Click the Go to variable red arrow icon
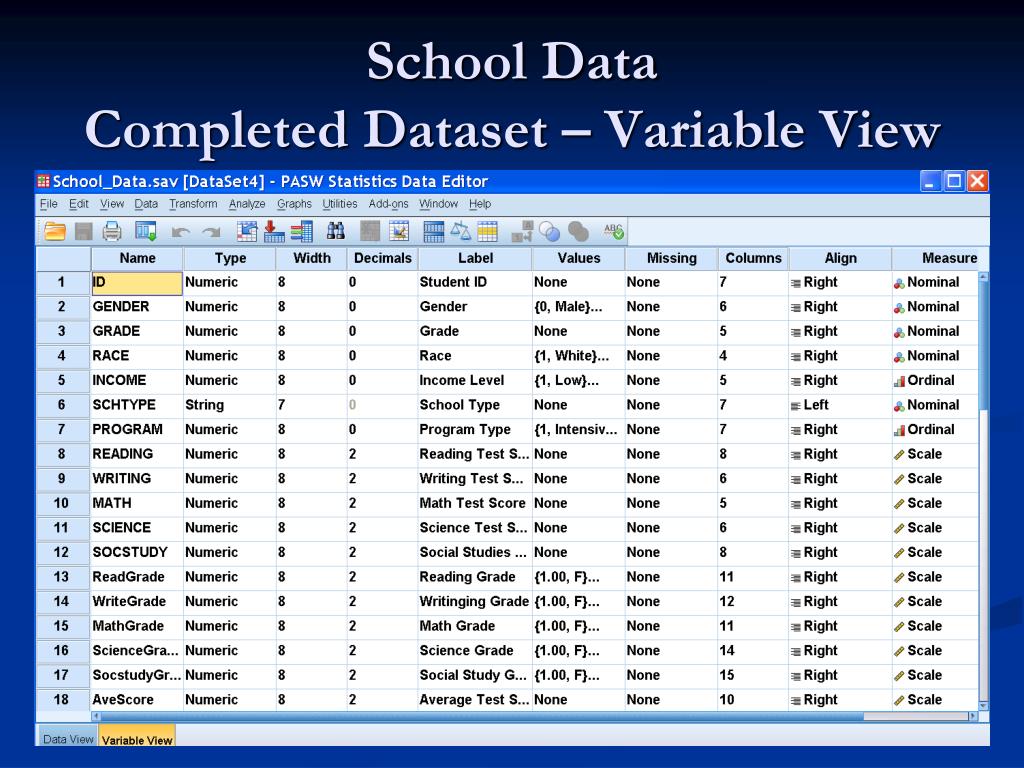Image resolution: width=1024 pixels, height=768 pixels. pos(274,231)
